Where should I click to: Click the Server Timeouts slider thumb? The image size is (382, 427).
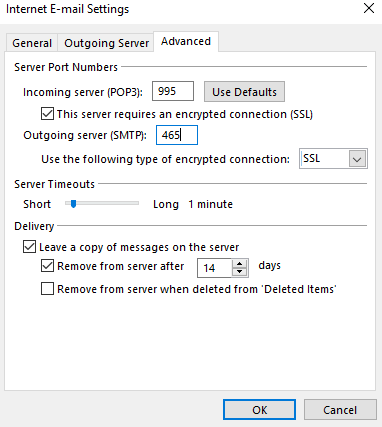(73, 203)
